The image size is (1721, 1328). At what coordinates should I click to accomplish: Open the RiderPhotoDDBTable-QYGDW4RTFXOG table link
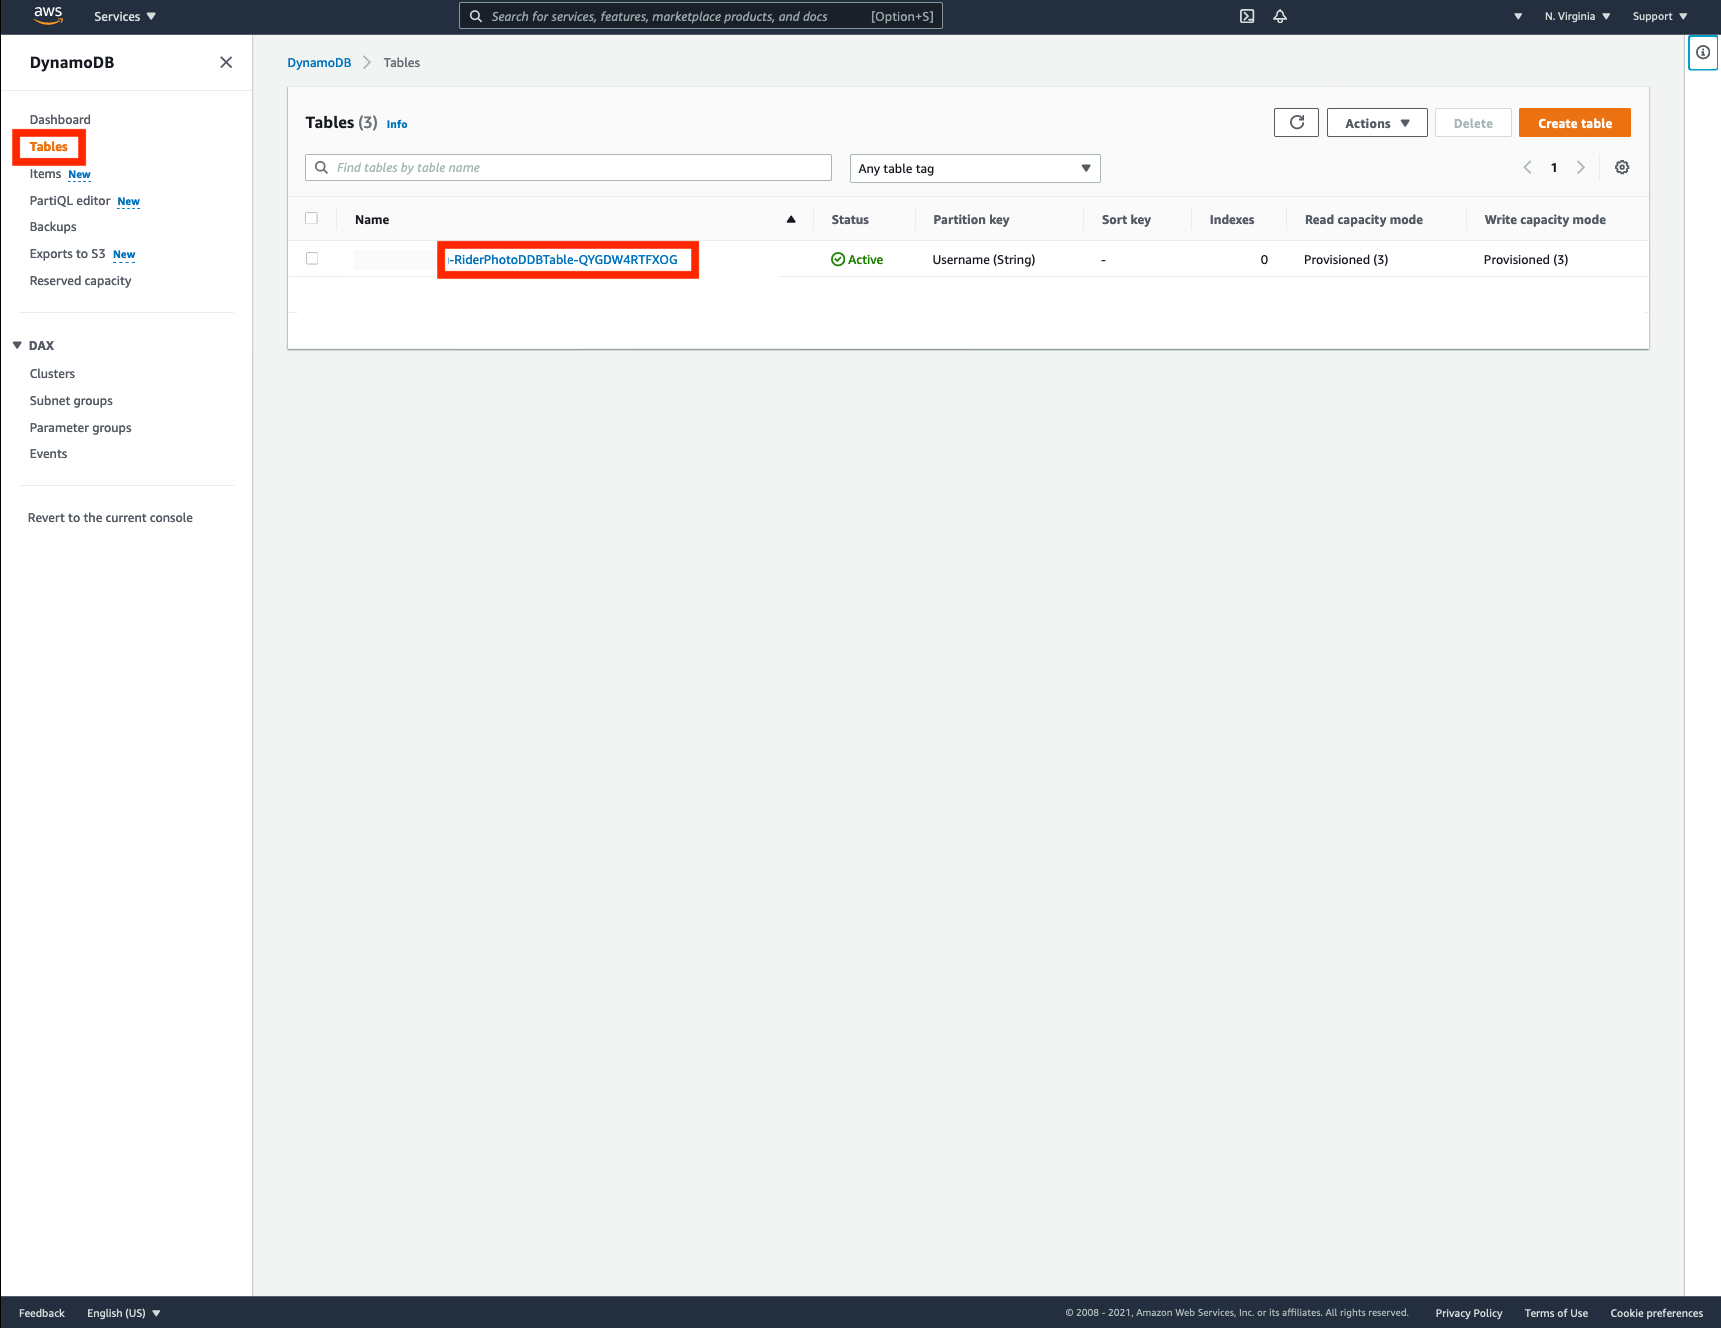[x=565, y=260]
